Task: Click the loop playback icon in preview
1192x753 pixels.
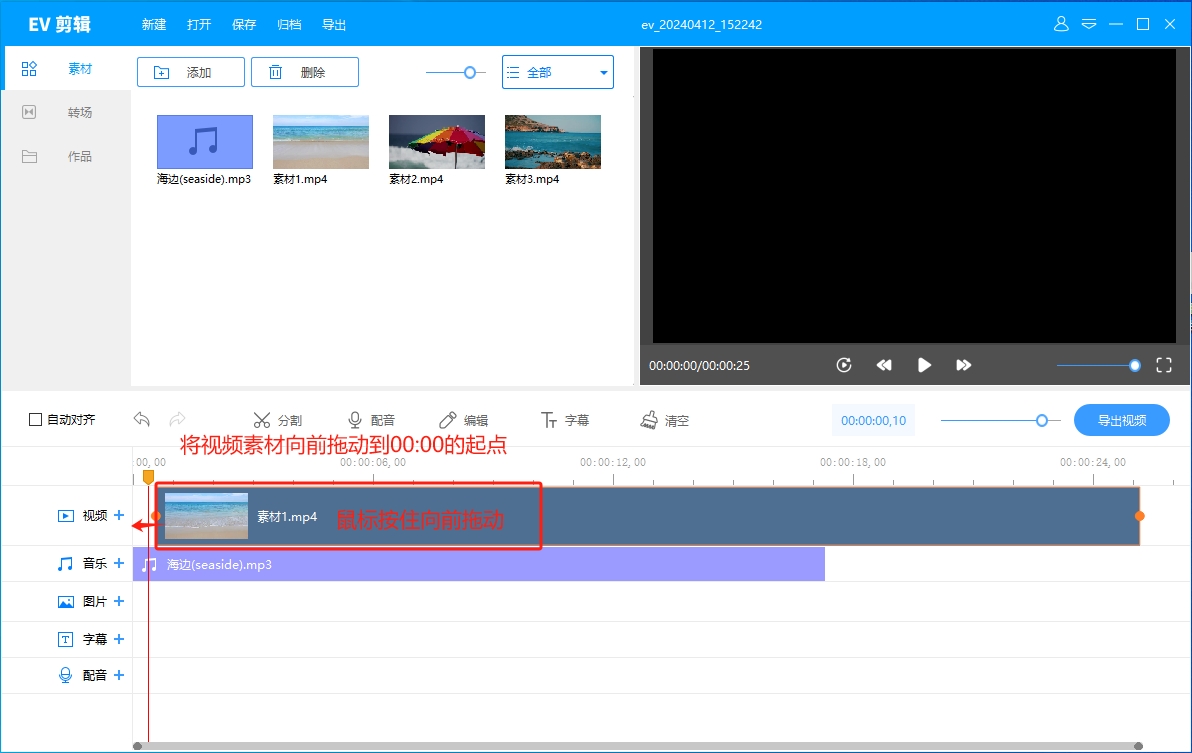Action: coord(843,365)
